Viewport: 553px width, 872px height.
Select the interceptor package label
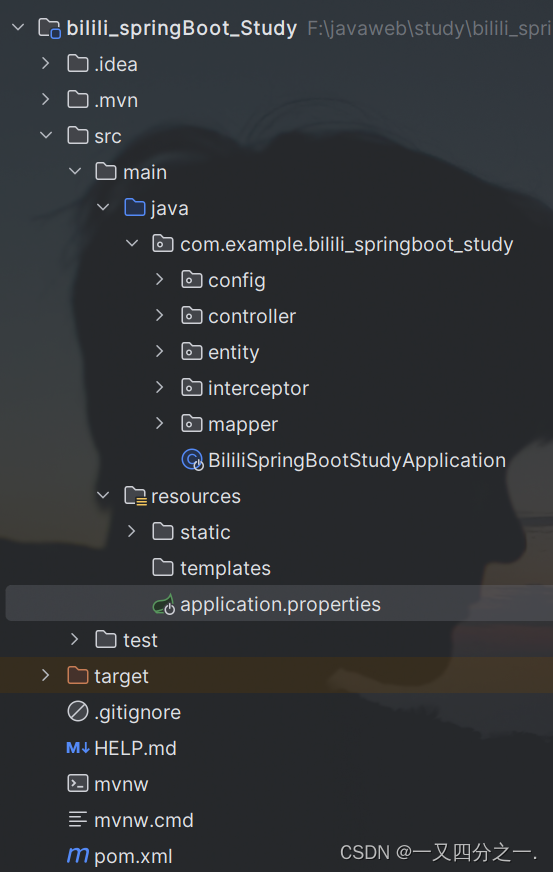258,389
